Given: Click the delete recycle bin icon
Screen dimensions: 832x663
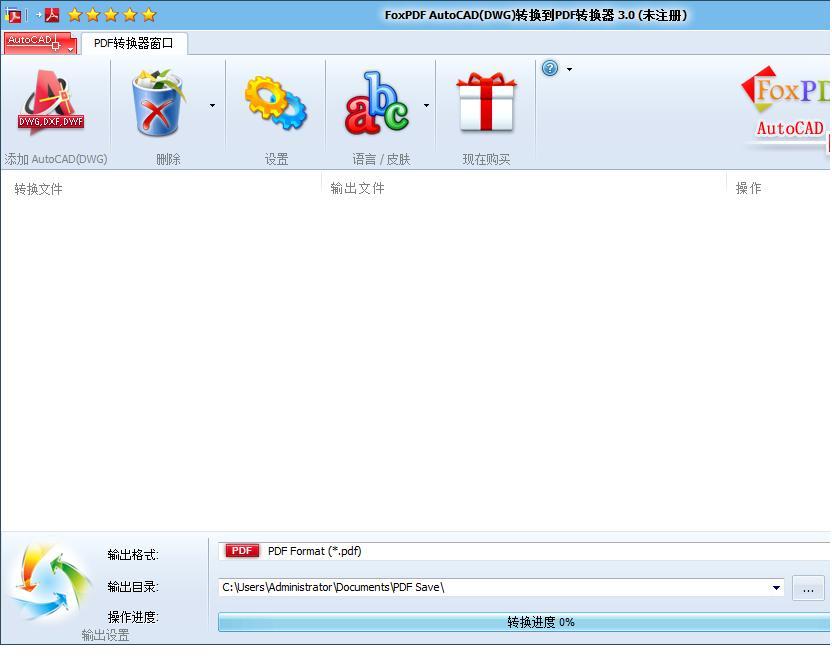Looking at the screenshot, I should pos(158,102).
